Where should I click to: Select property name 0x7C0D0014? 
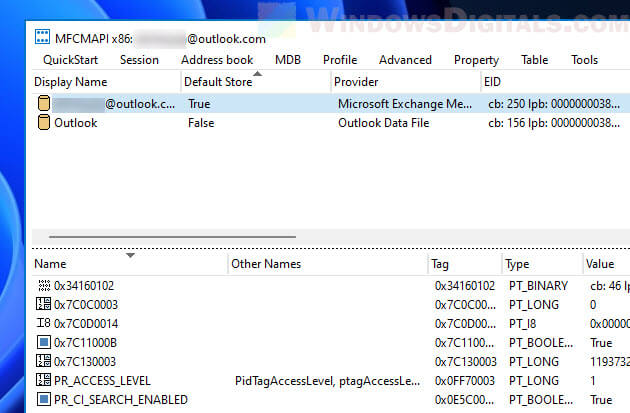86,323
